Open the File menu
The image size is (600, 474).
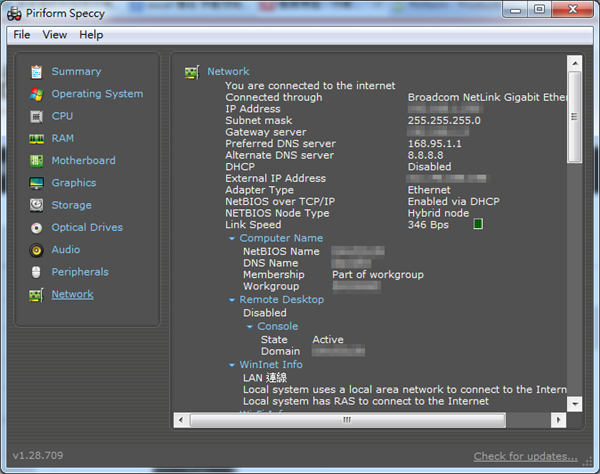22,35
